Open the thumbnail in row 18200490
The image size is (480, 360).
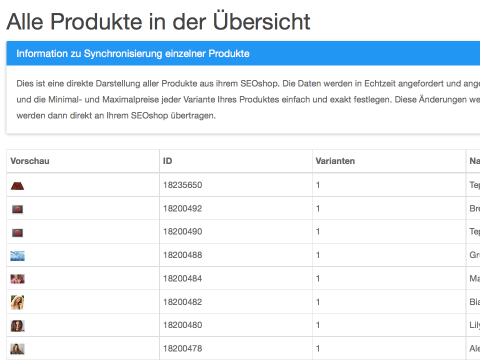17,232
